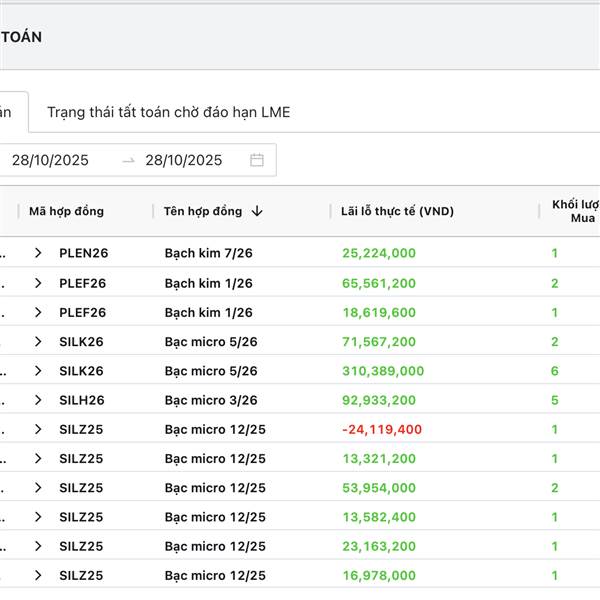Viewport: 600px width, 600px height.
Task: Expand PLEF26 row with profit 18,619,600
Action: 38,312
